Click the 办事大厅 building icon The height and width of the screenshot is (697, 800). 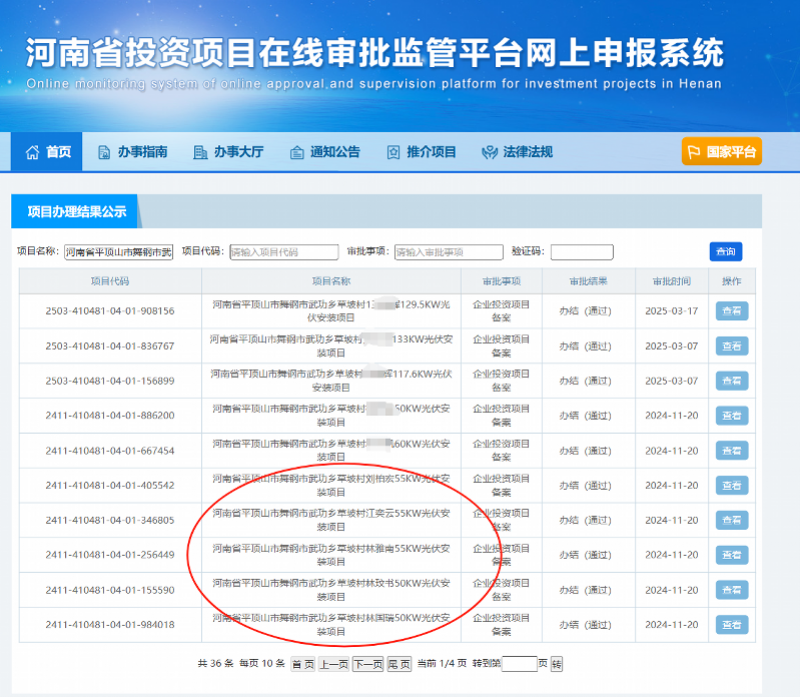click(200, 152)
